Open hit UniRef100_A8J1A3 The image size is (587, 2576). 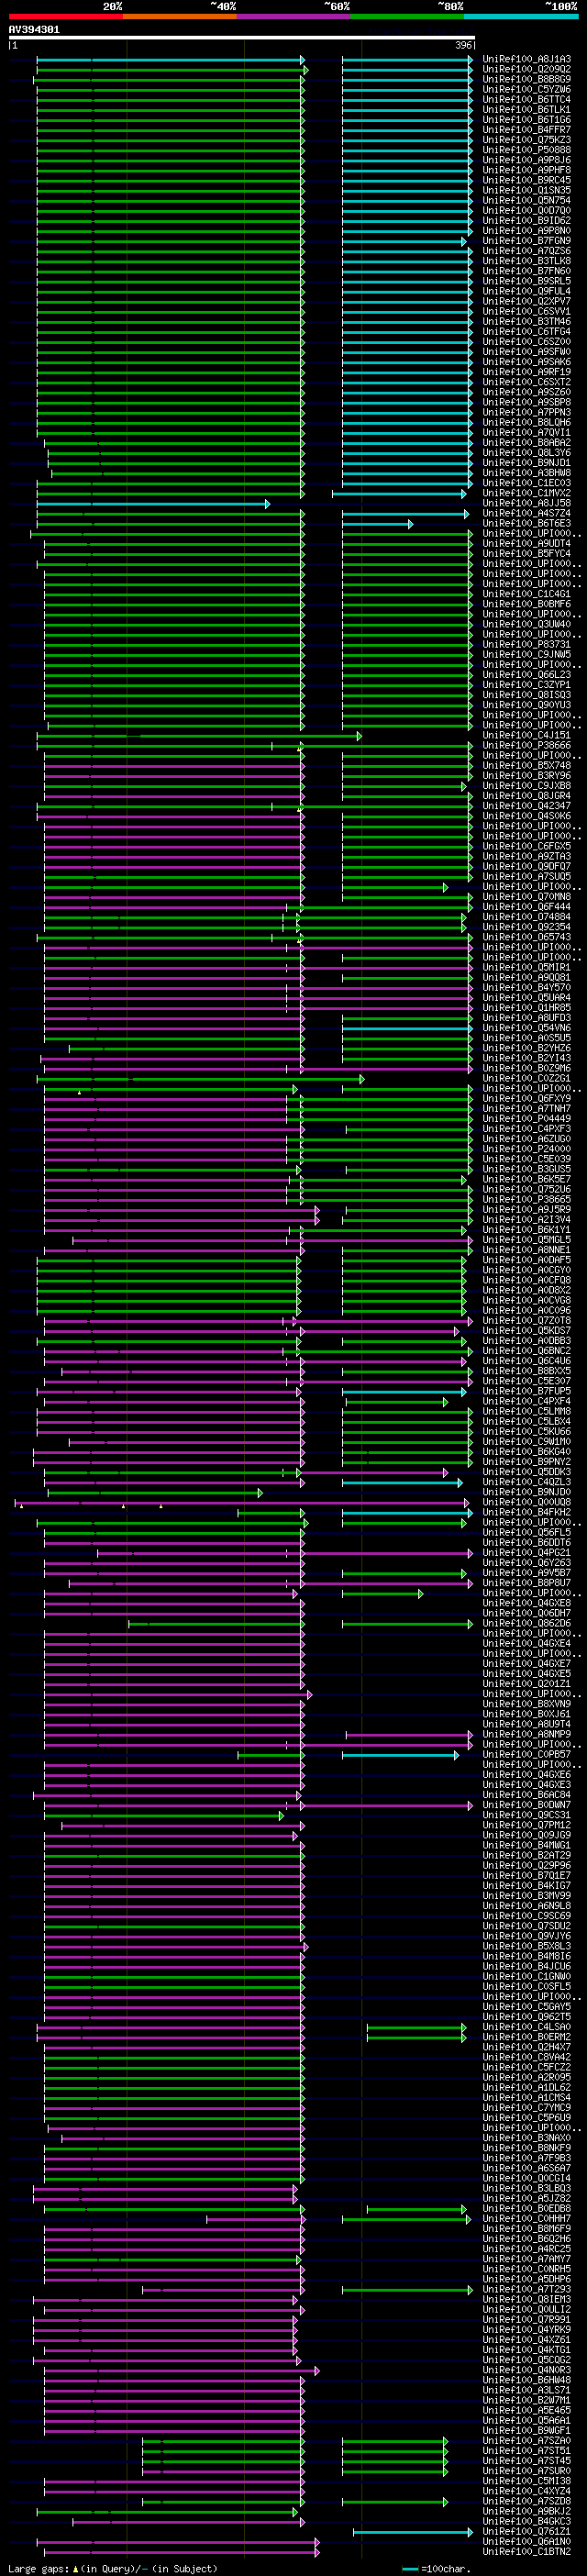pos(527,59)
